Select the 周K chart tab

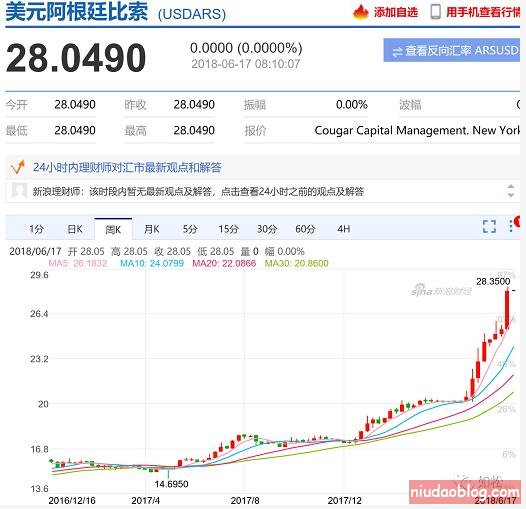(113, 229)
